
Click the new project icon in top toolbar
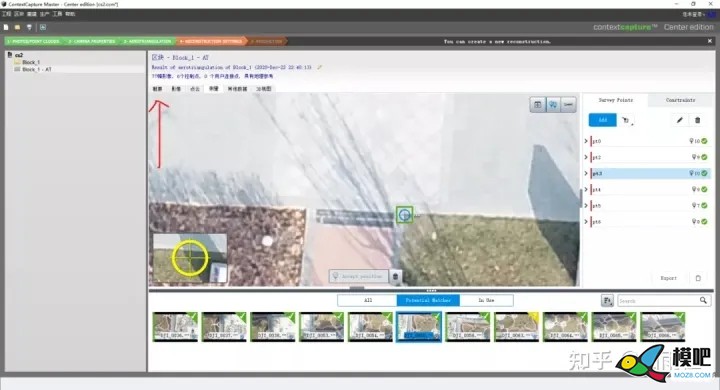click(x=6, y=28)
